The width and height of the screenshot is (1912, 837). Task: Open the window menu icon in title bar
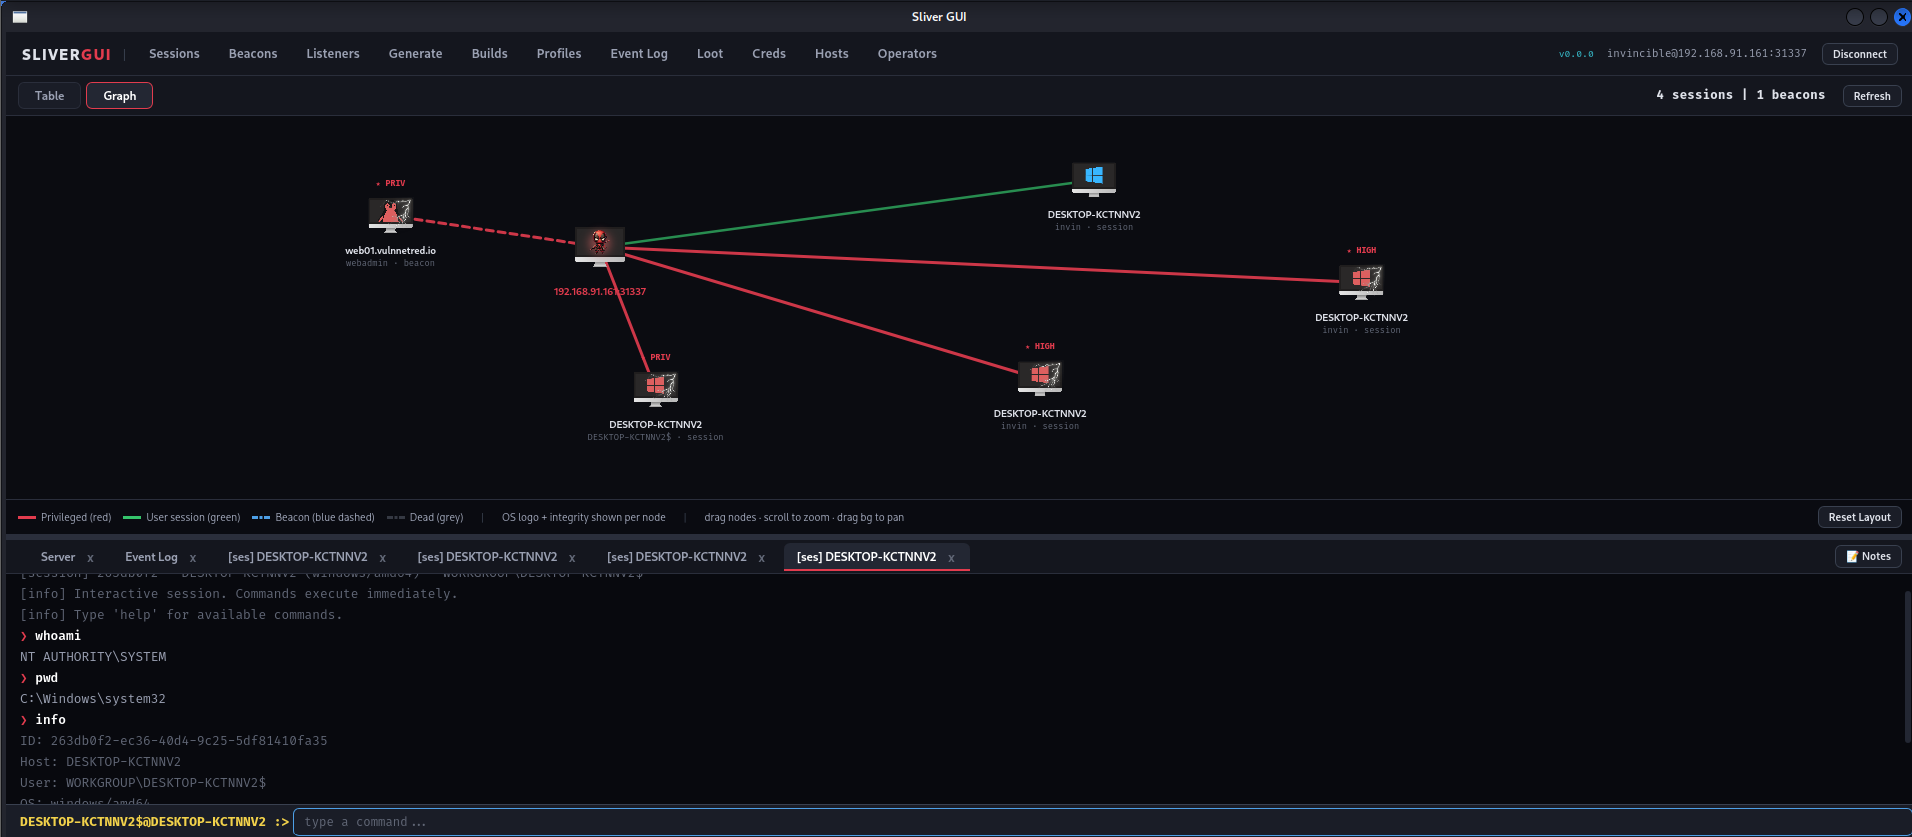(x=20, y=17)
